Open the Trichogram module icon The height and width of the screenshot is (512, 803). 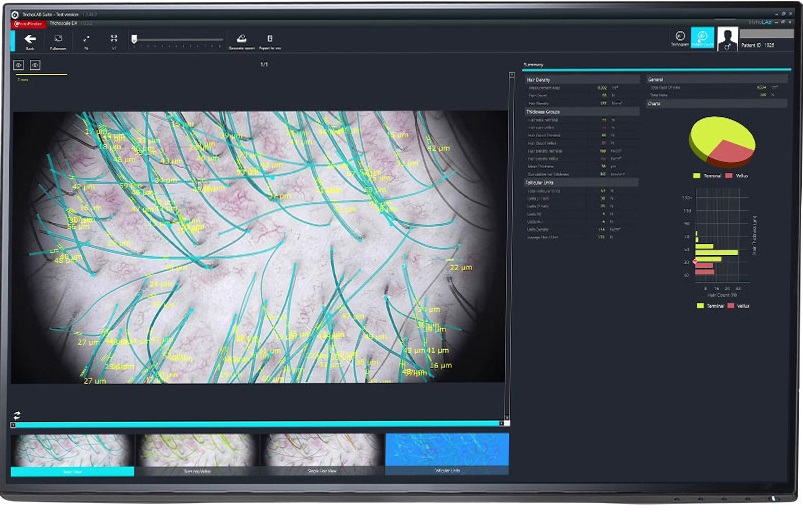(x=680, y=38)
